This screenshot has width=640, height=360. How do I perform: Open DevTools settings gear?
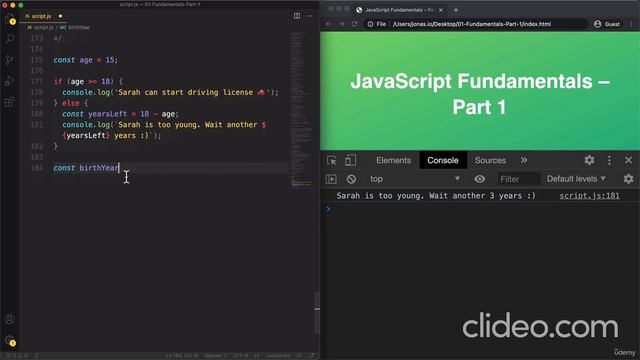[589, 160]
